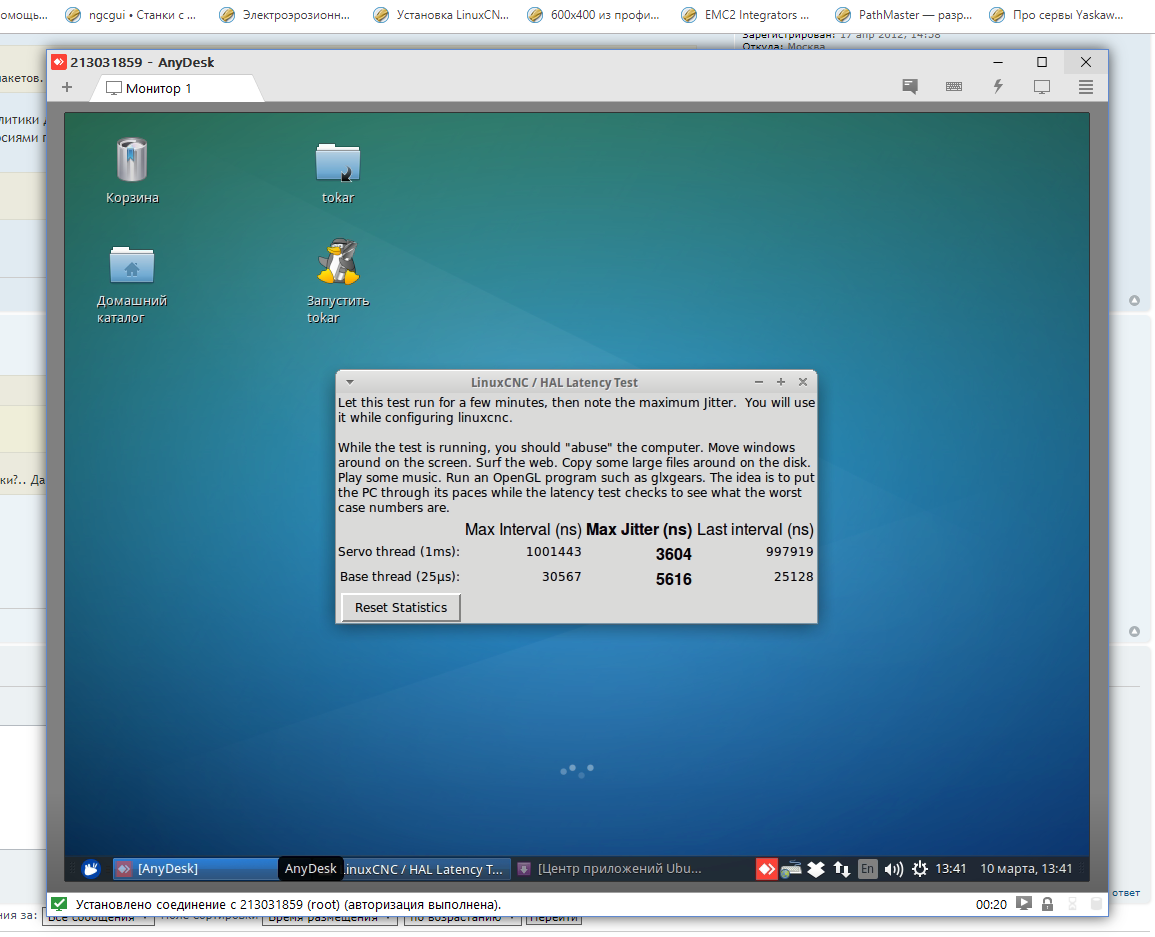Click session timer 00:20
Screen dimensions: 1155x937
tap(991, 905)
